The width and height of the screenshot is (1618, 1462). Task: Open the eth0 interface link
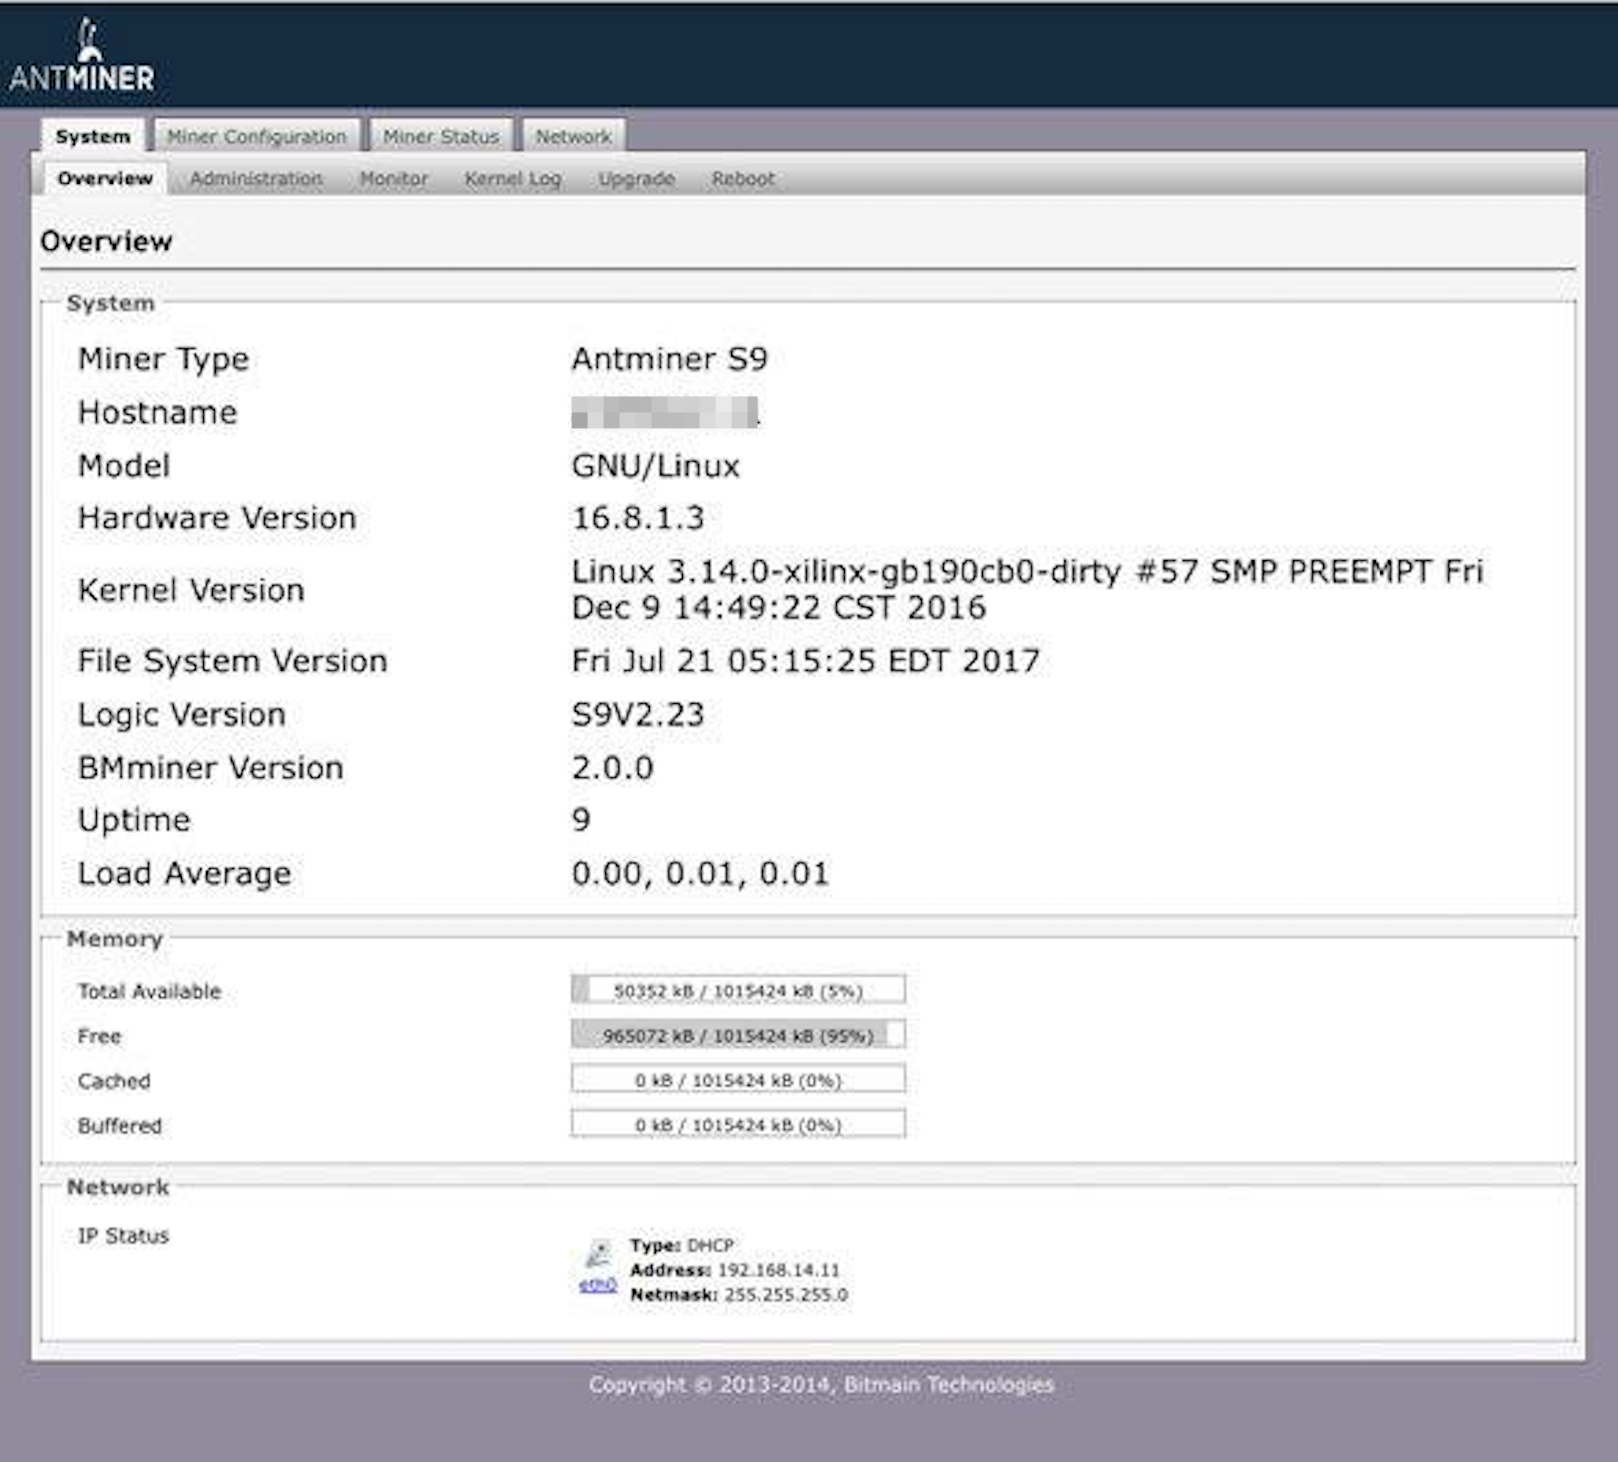point(598,1285)
